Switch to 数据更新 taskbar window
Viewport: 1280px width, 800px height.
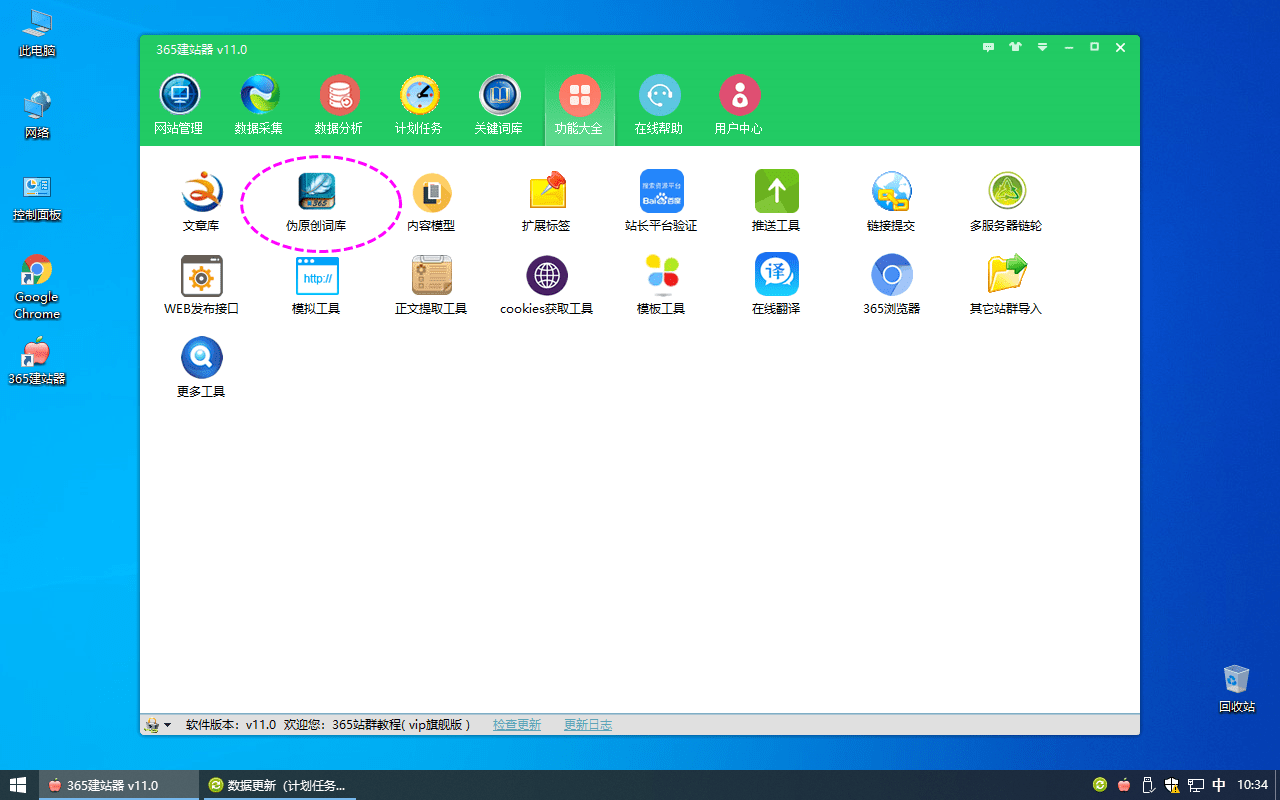pyautogui.click(x=278, y=785)
